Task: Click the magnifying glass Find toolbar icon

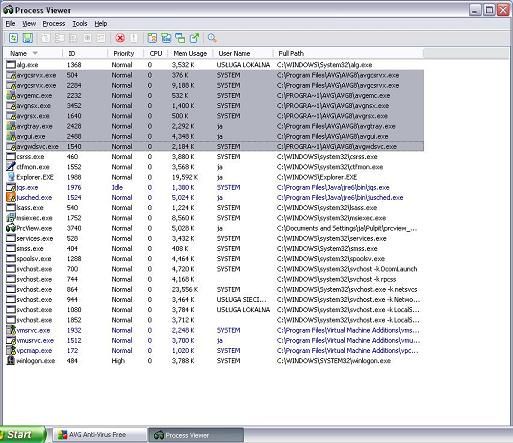Action: pyautogui.click(x=212, y=38)
